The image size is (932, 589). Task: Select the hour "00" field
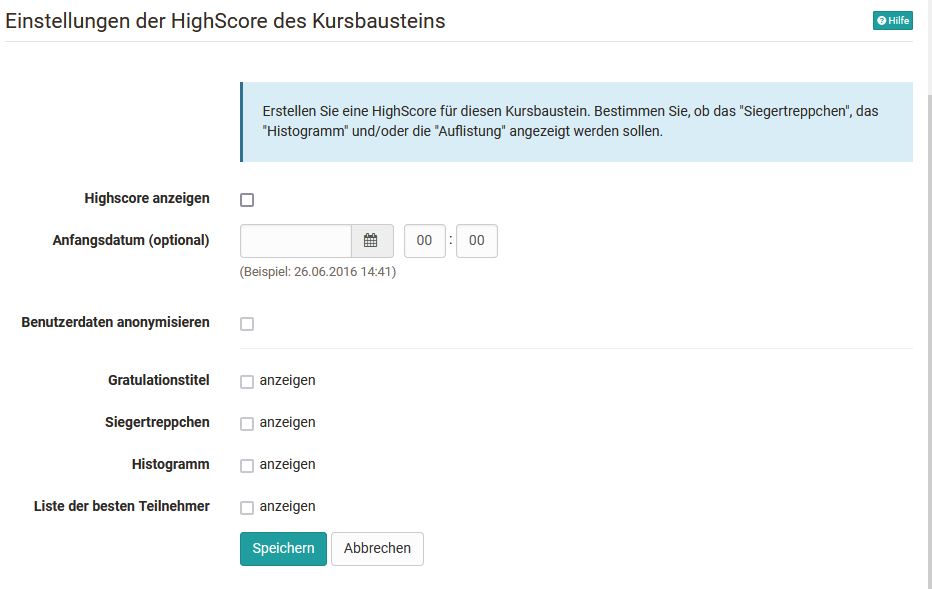point(424,240)
